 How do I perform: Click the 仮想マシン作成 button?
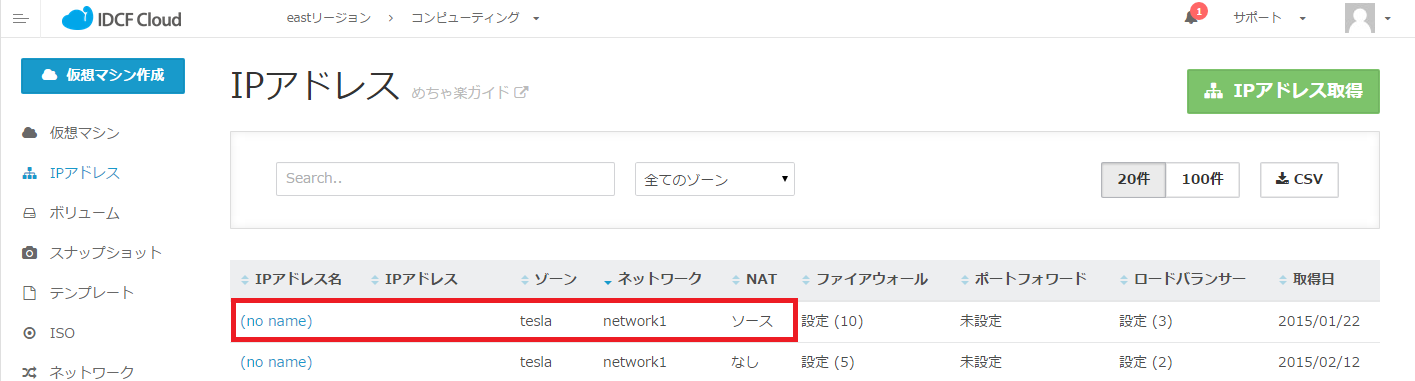coord(103,75)
